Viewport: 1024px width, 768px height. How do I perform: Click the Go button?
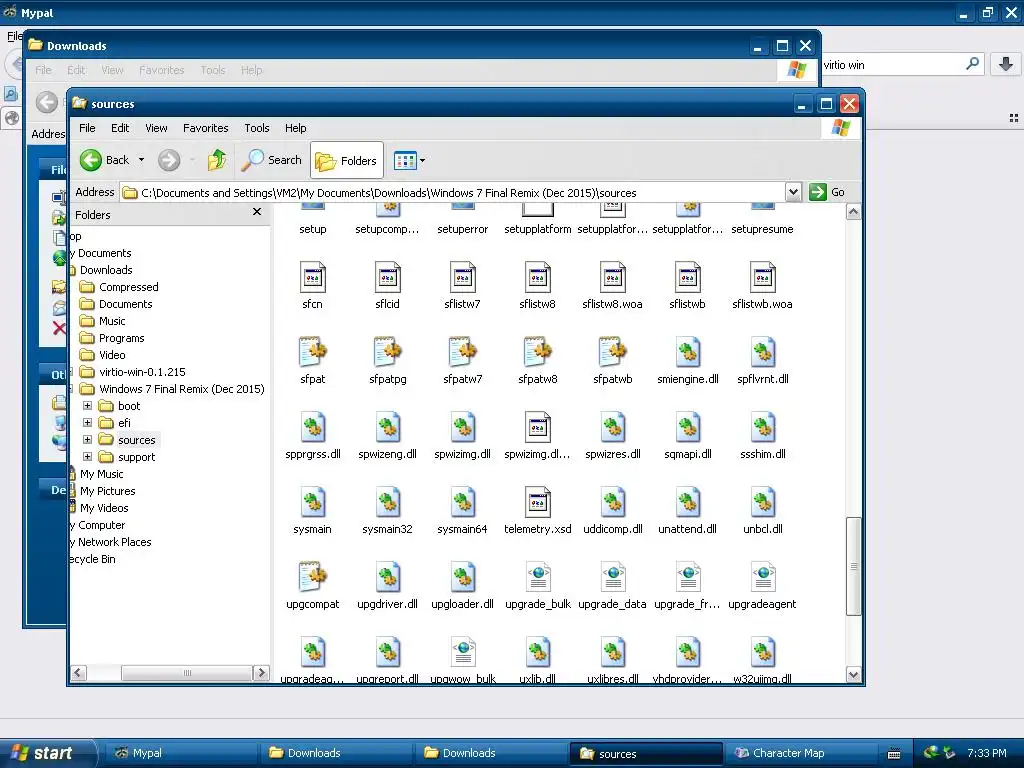tap(827, 192)
